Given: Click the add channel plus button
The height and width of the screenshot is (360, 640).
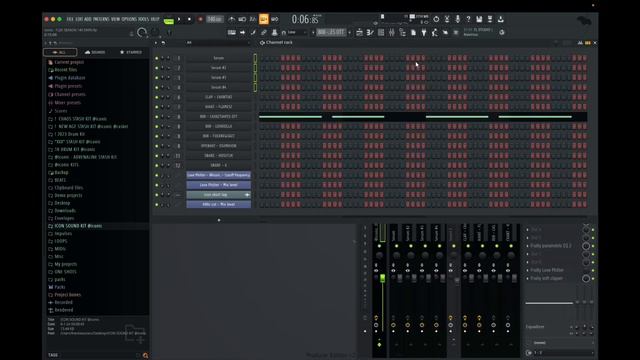Looking at the screenshot, I should pos(219,220).
